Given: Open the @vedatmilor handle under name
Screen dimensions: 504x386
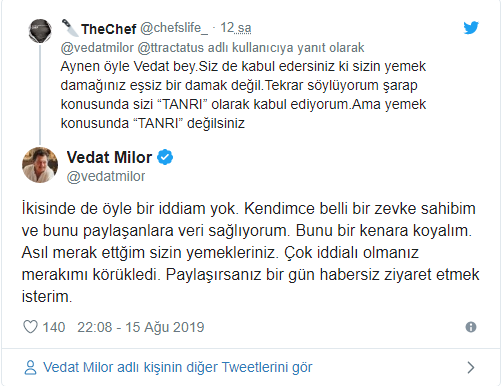Looking at the screenshot, I should [106, 176].
